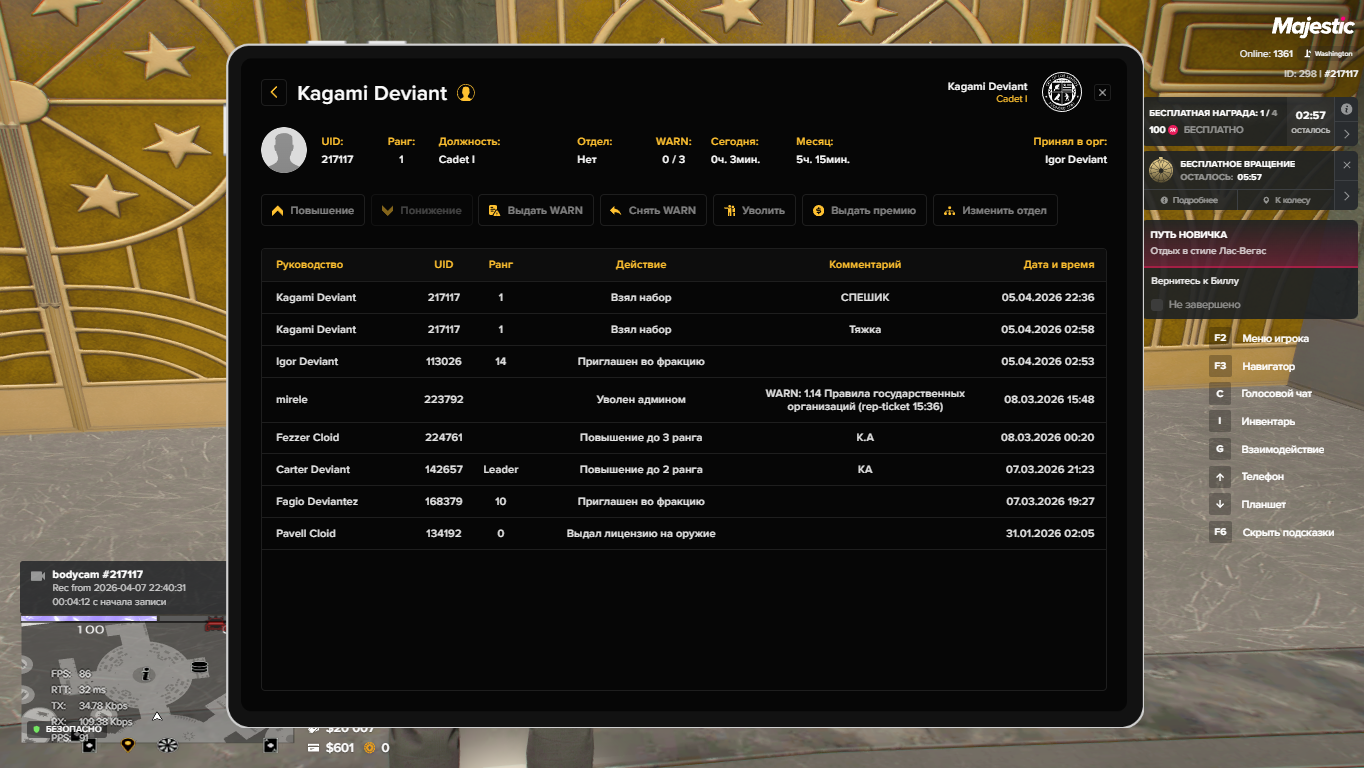The image size is (1364, 768).
Task: Expand the free spin panel arrow
Action: click(1346, 195)
